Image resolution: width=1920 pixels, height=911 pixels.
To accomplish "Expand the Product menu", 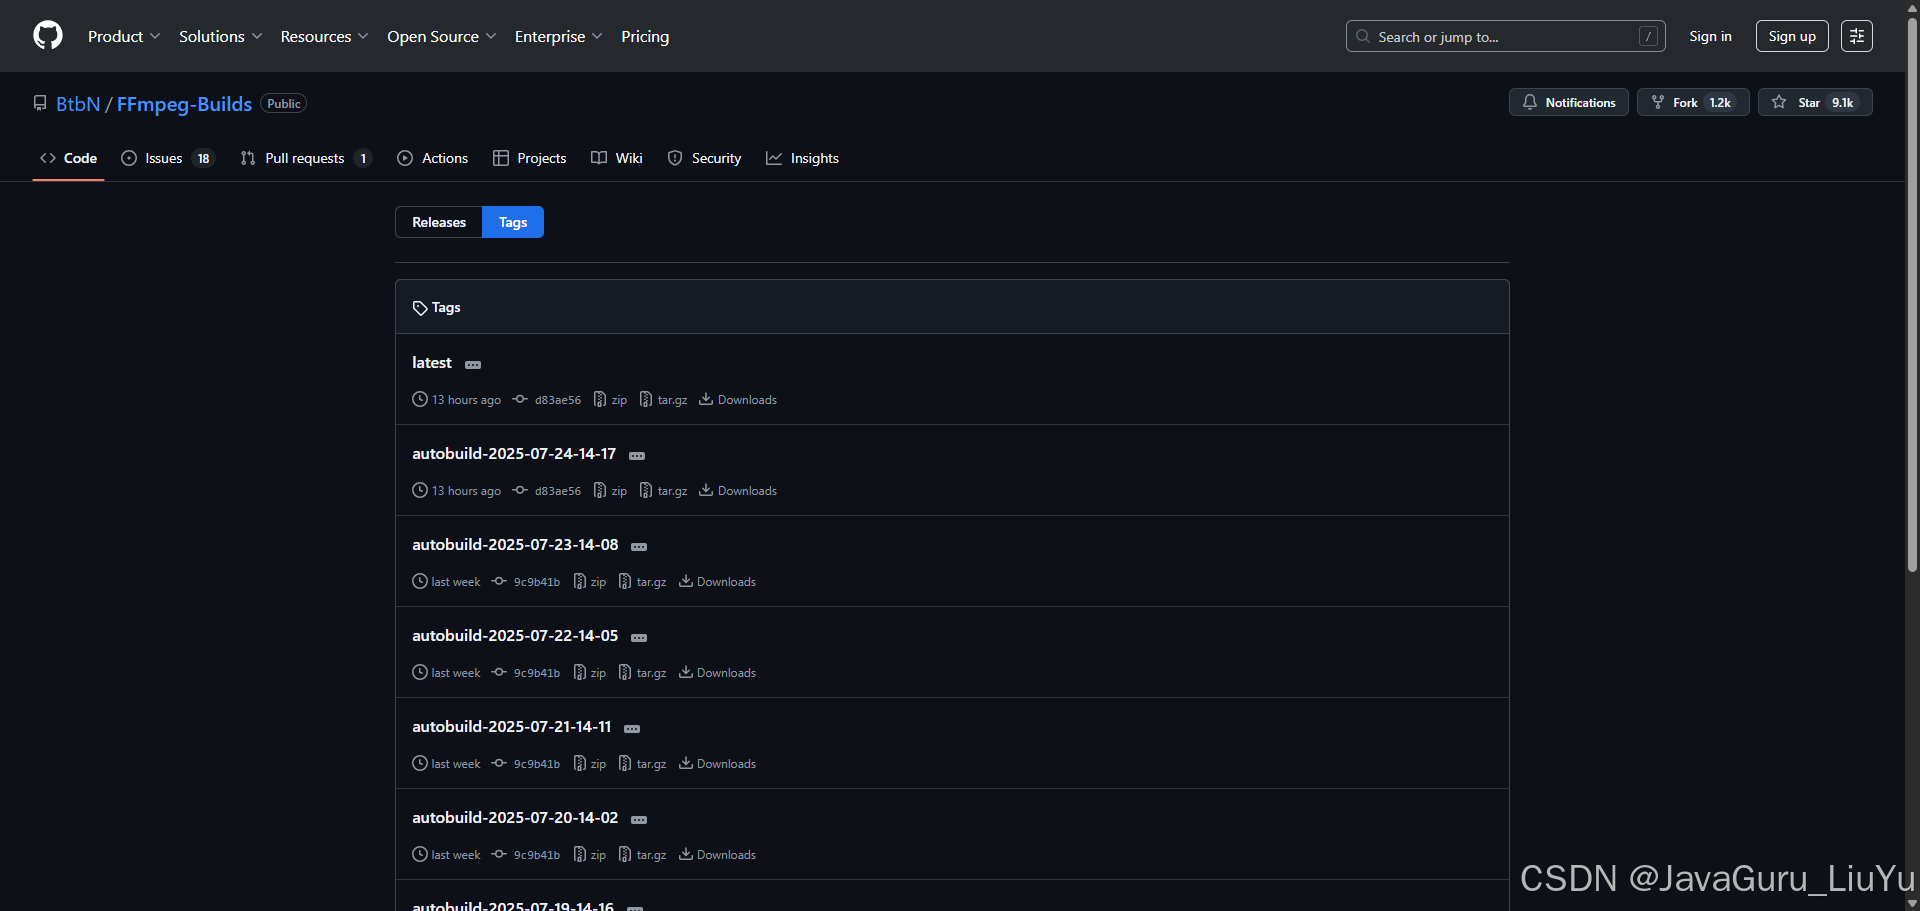I will click(124, 36).
